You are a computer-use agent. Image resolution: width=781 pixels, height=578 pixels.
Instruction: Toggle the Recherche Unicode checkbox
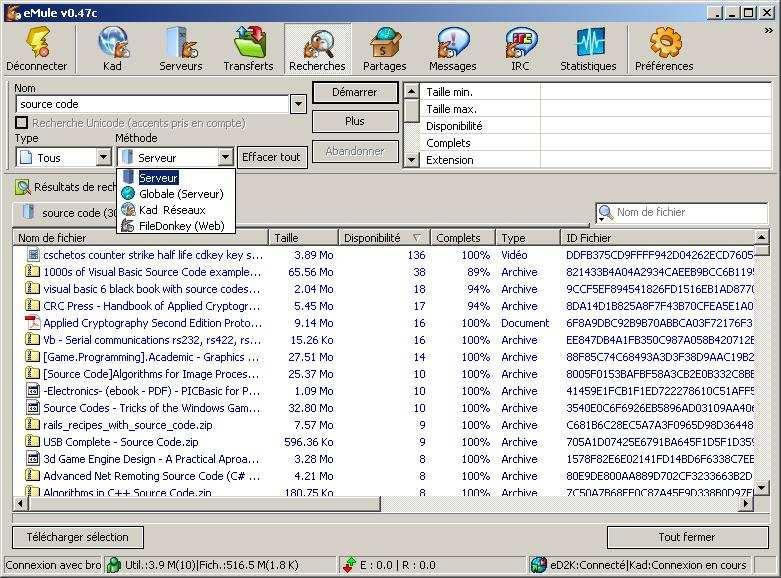(21, 123)
